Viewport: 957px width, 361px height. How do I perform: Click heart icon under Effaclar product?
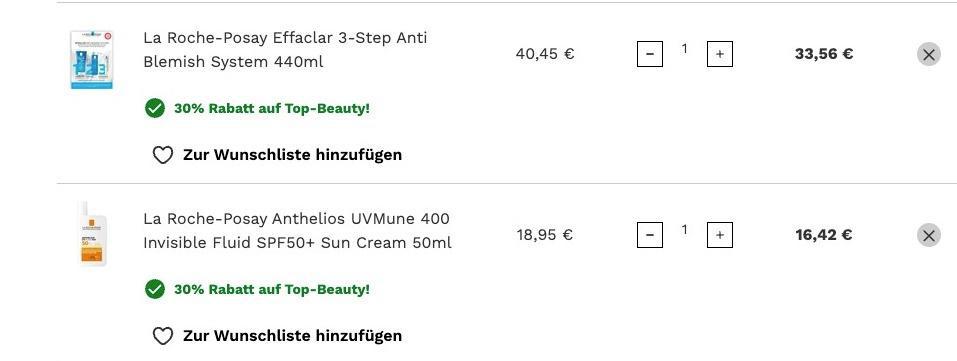pos(162,155)
